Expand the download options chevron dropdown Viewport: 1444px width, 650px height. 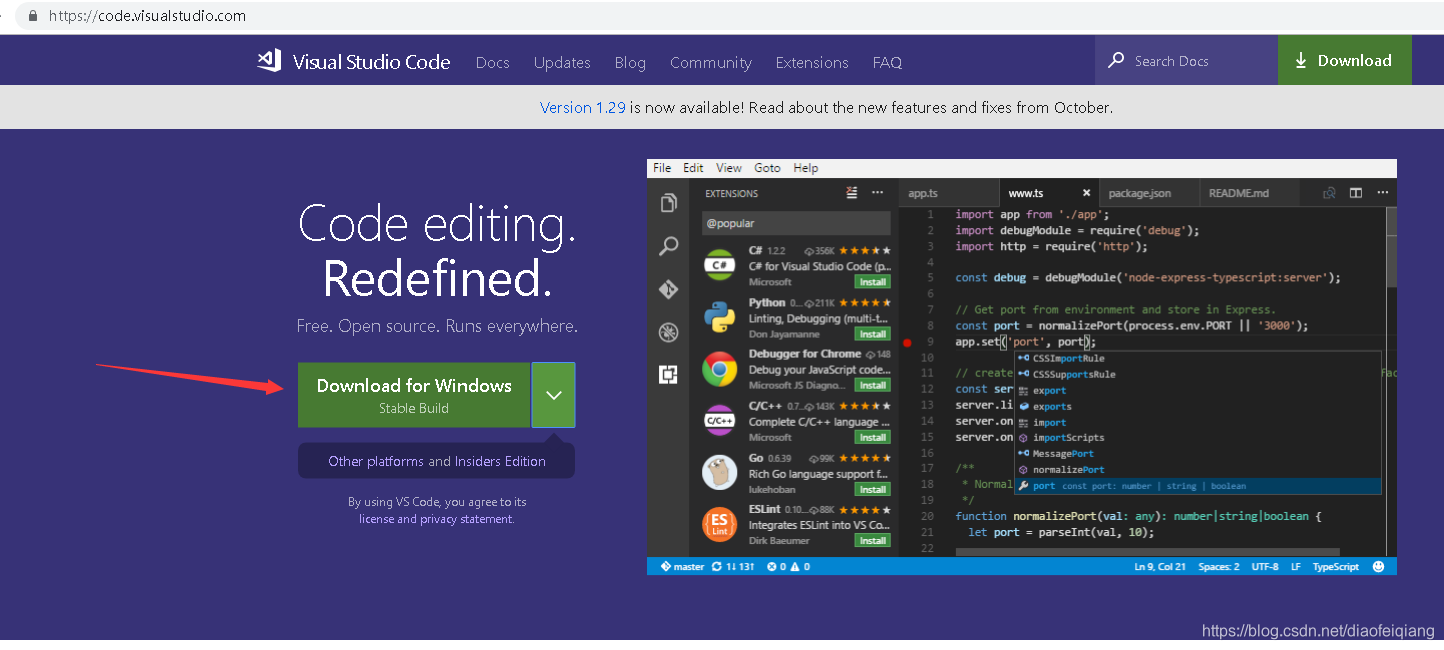pos(554,395)
